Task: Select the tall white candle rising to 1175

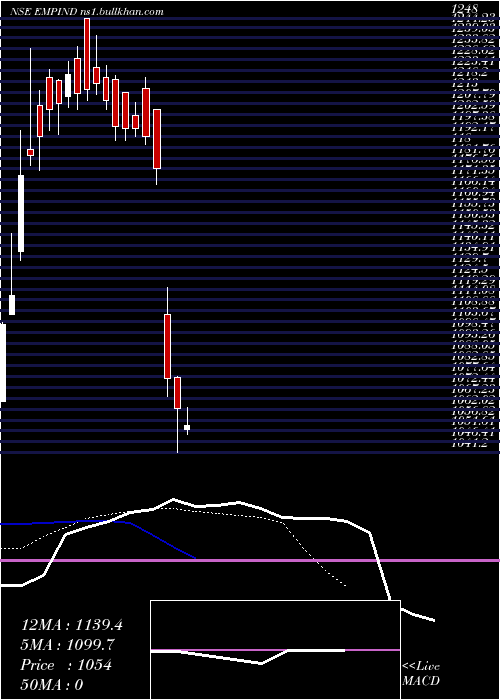Action: point(21,213)
